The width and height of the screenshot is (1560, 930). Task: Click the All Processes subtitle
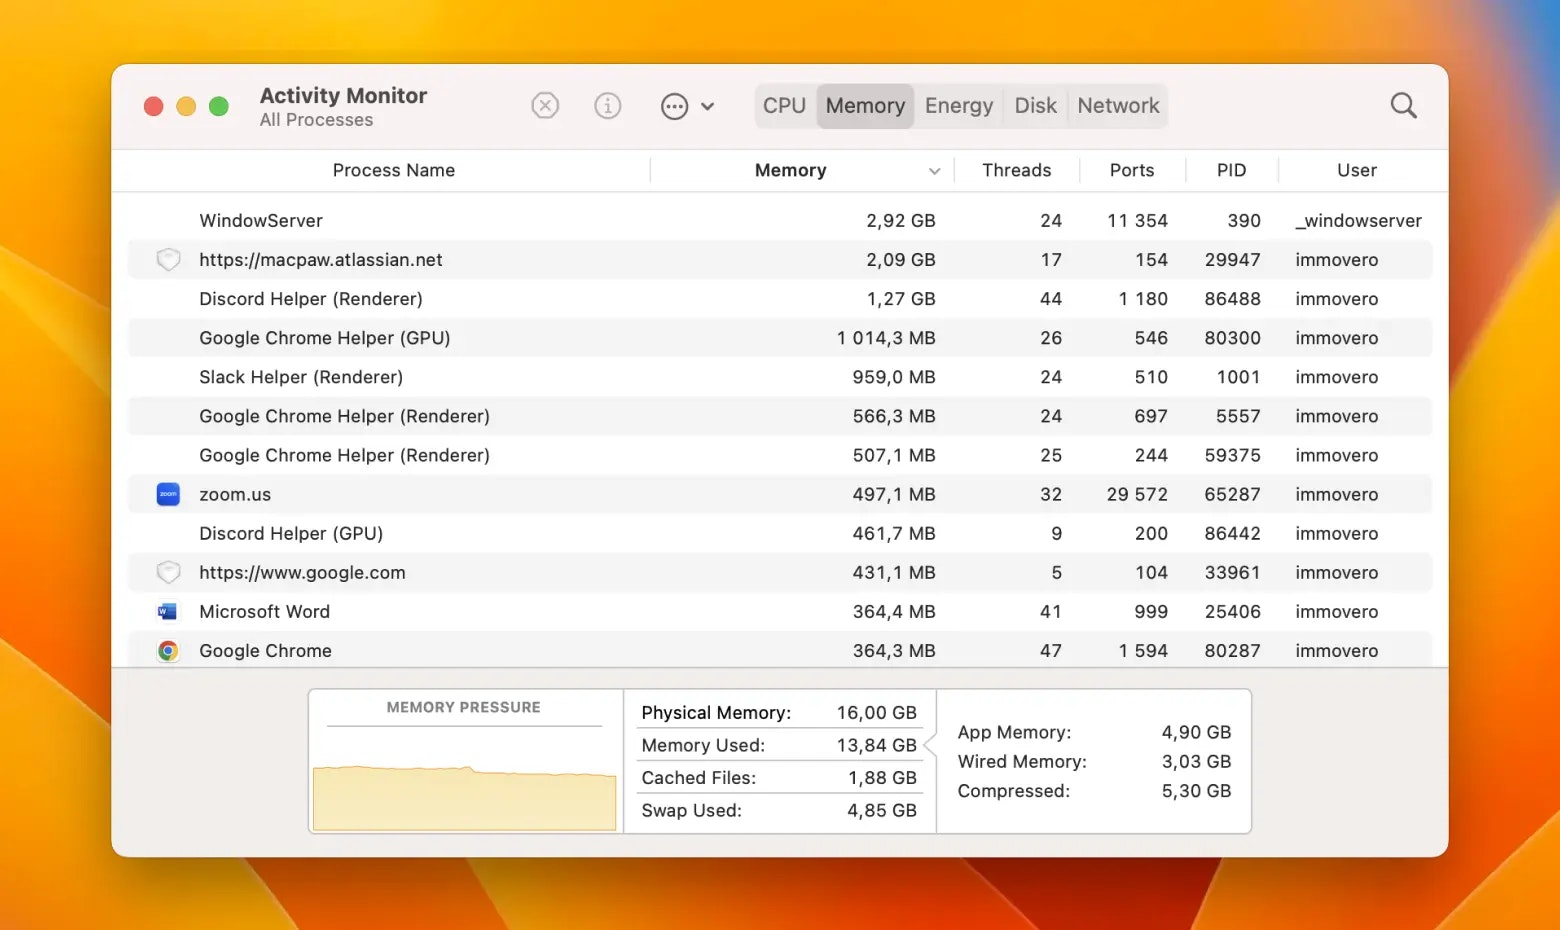(316, 120)
